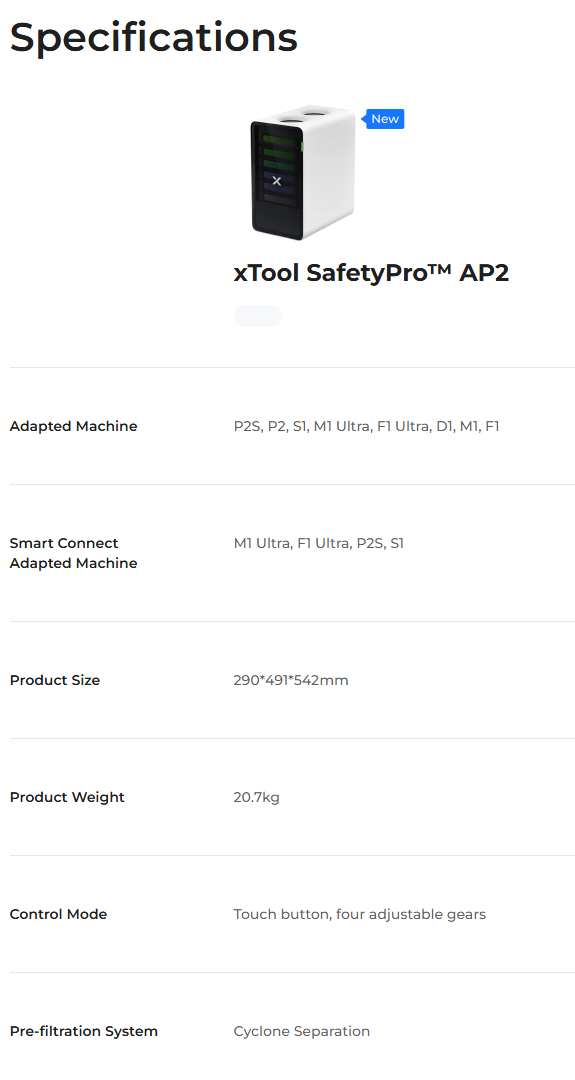The height and width of the screenshot is (1080, 575).
Task: Click the green filter indicator bars on the device image
Action: (x=278, y=152)
